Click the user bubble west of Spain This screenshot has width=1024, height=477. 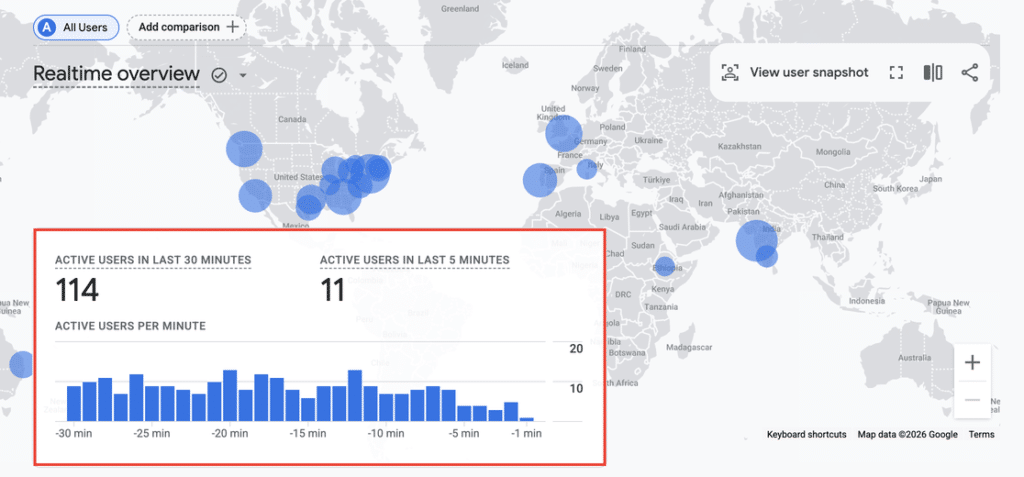[540, 180]
